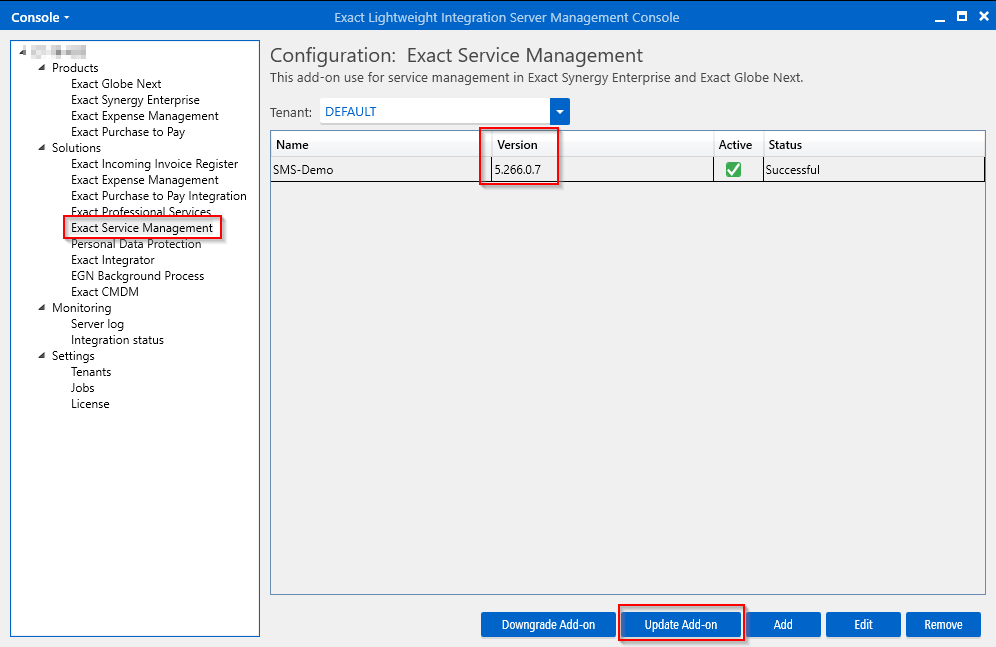Image resolution: width=996 pixels, height=647 pixels.
Task: Open Jobs settings
Action: pyautogui.click(x=83, y=387)
